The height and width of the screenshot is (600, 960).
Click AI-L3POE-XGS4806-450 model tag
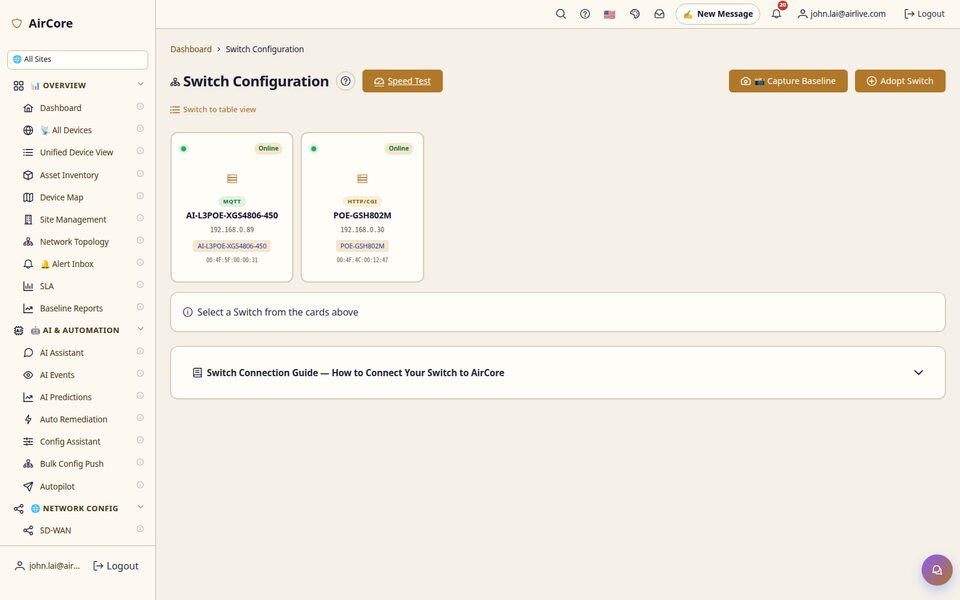point(232,246)
